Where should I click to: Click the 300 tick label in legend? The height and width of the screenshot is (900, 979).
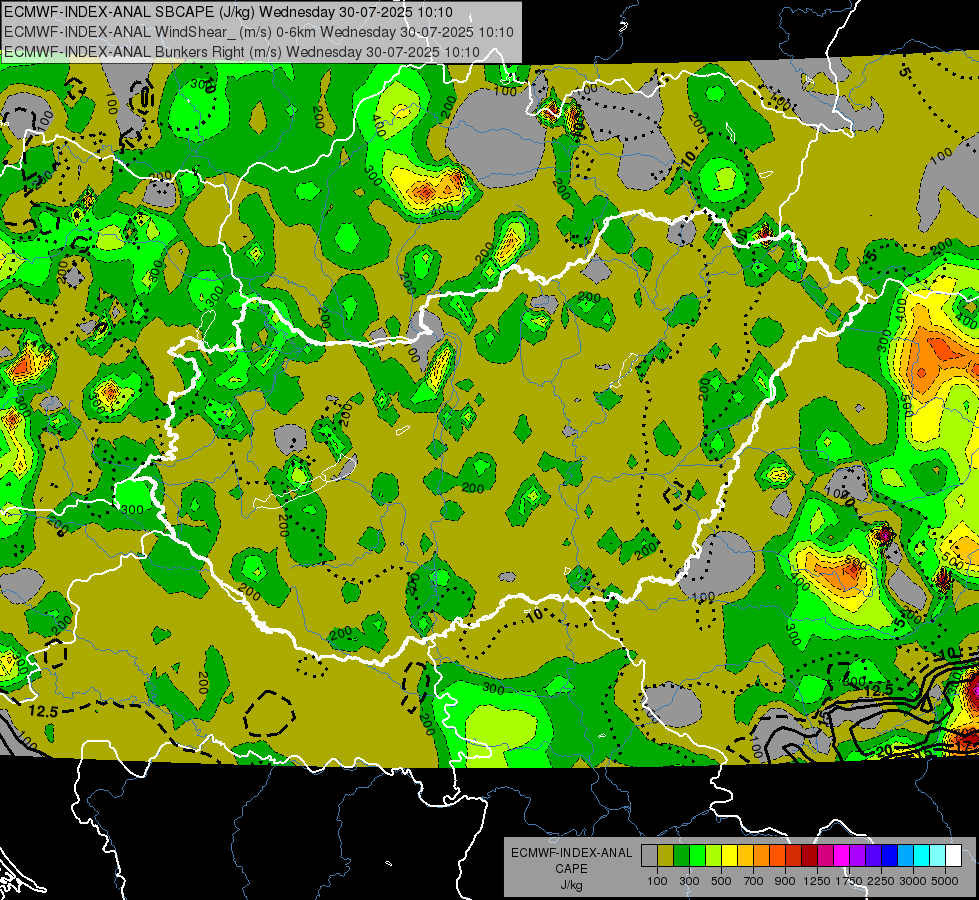(689, 881)
